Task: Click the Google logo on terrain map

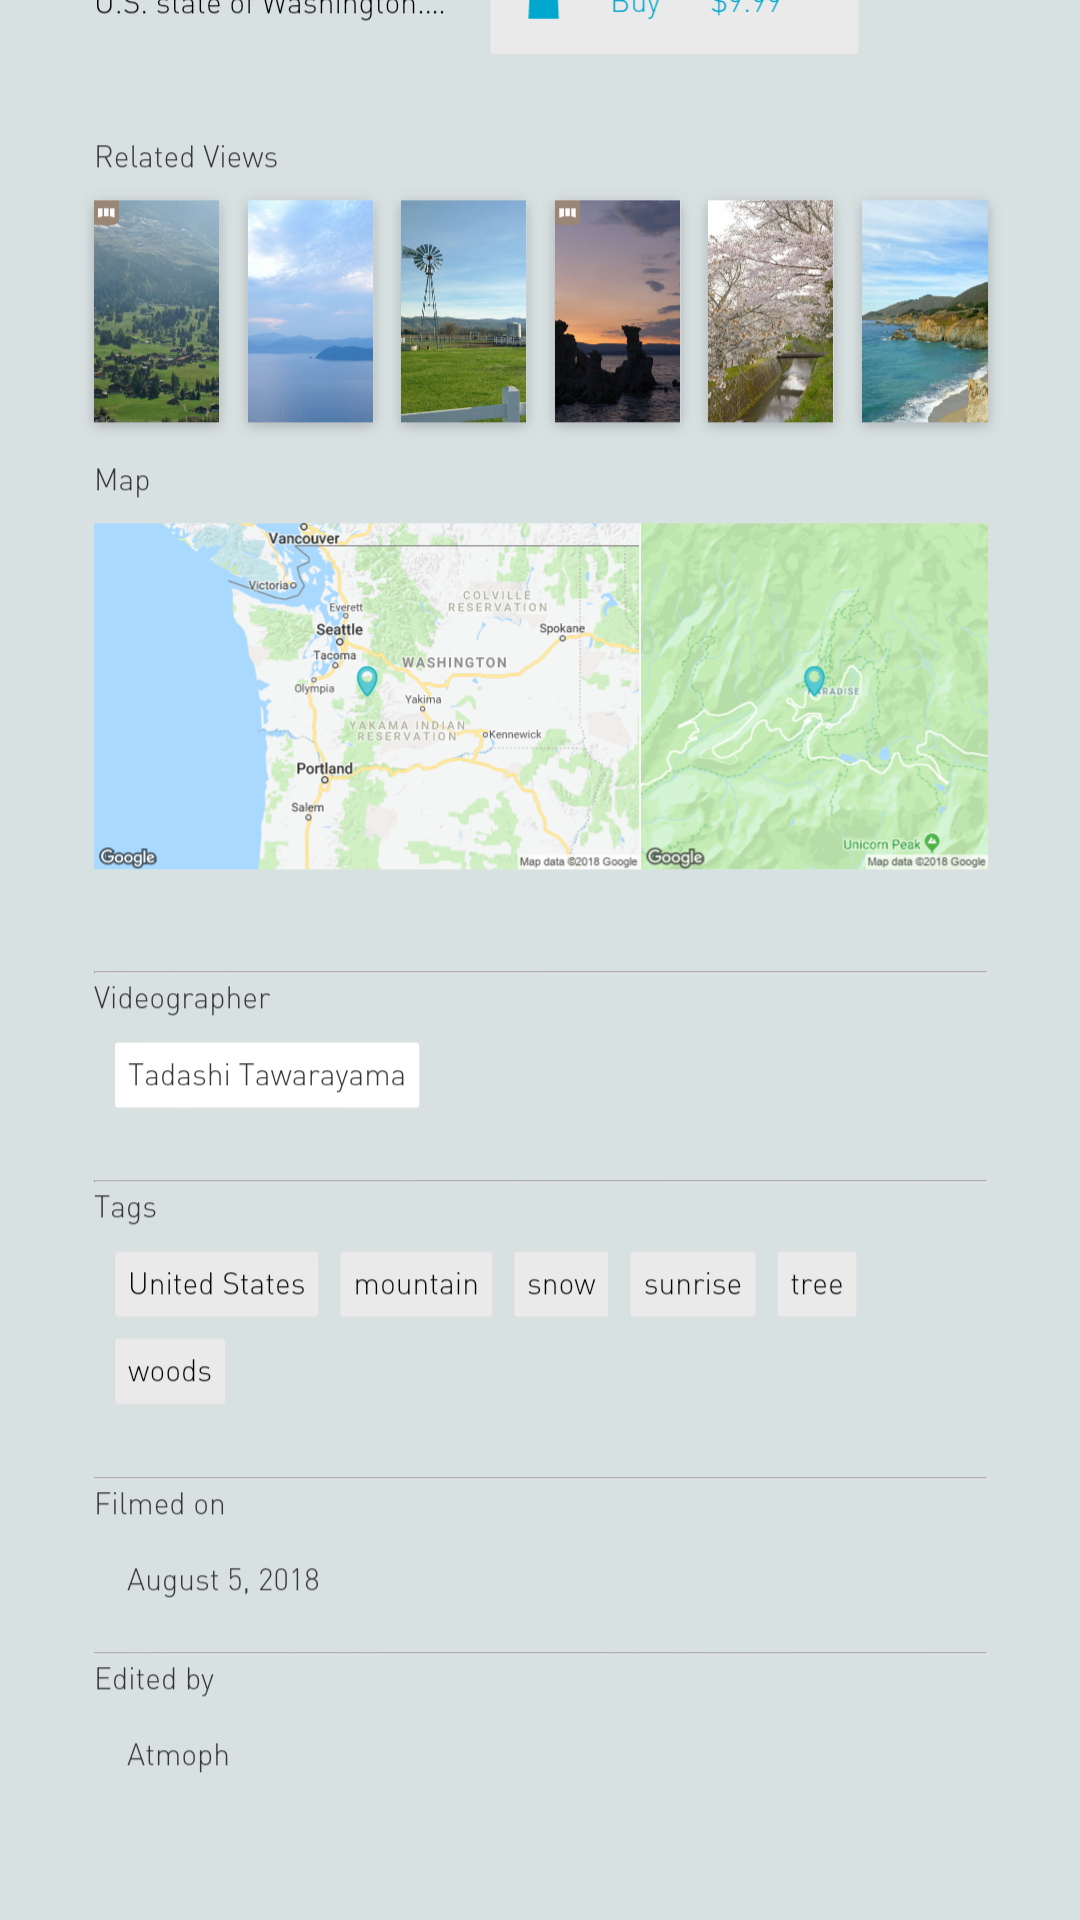Action: click(x=675, y=857)
